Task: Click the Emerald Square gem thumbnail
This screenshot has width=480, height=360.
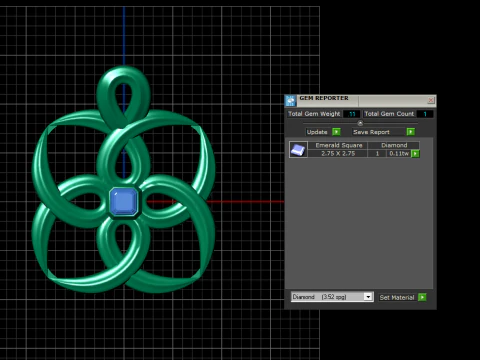Action: 298,150
